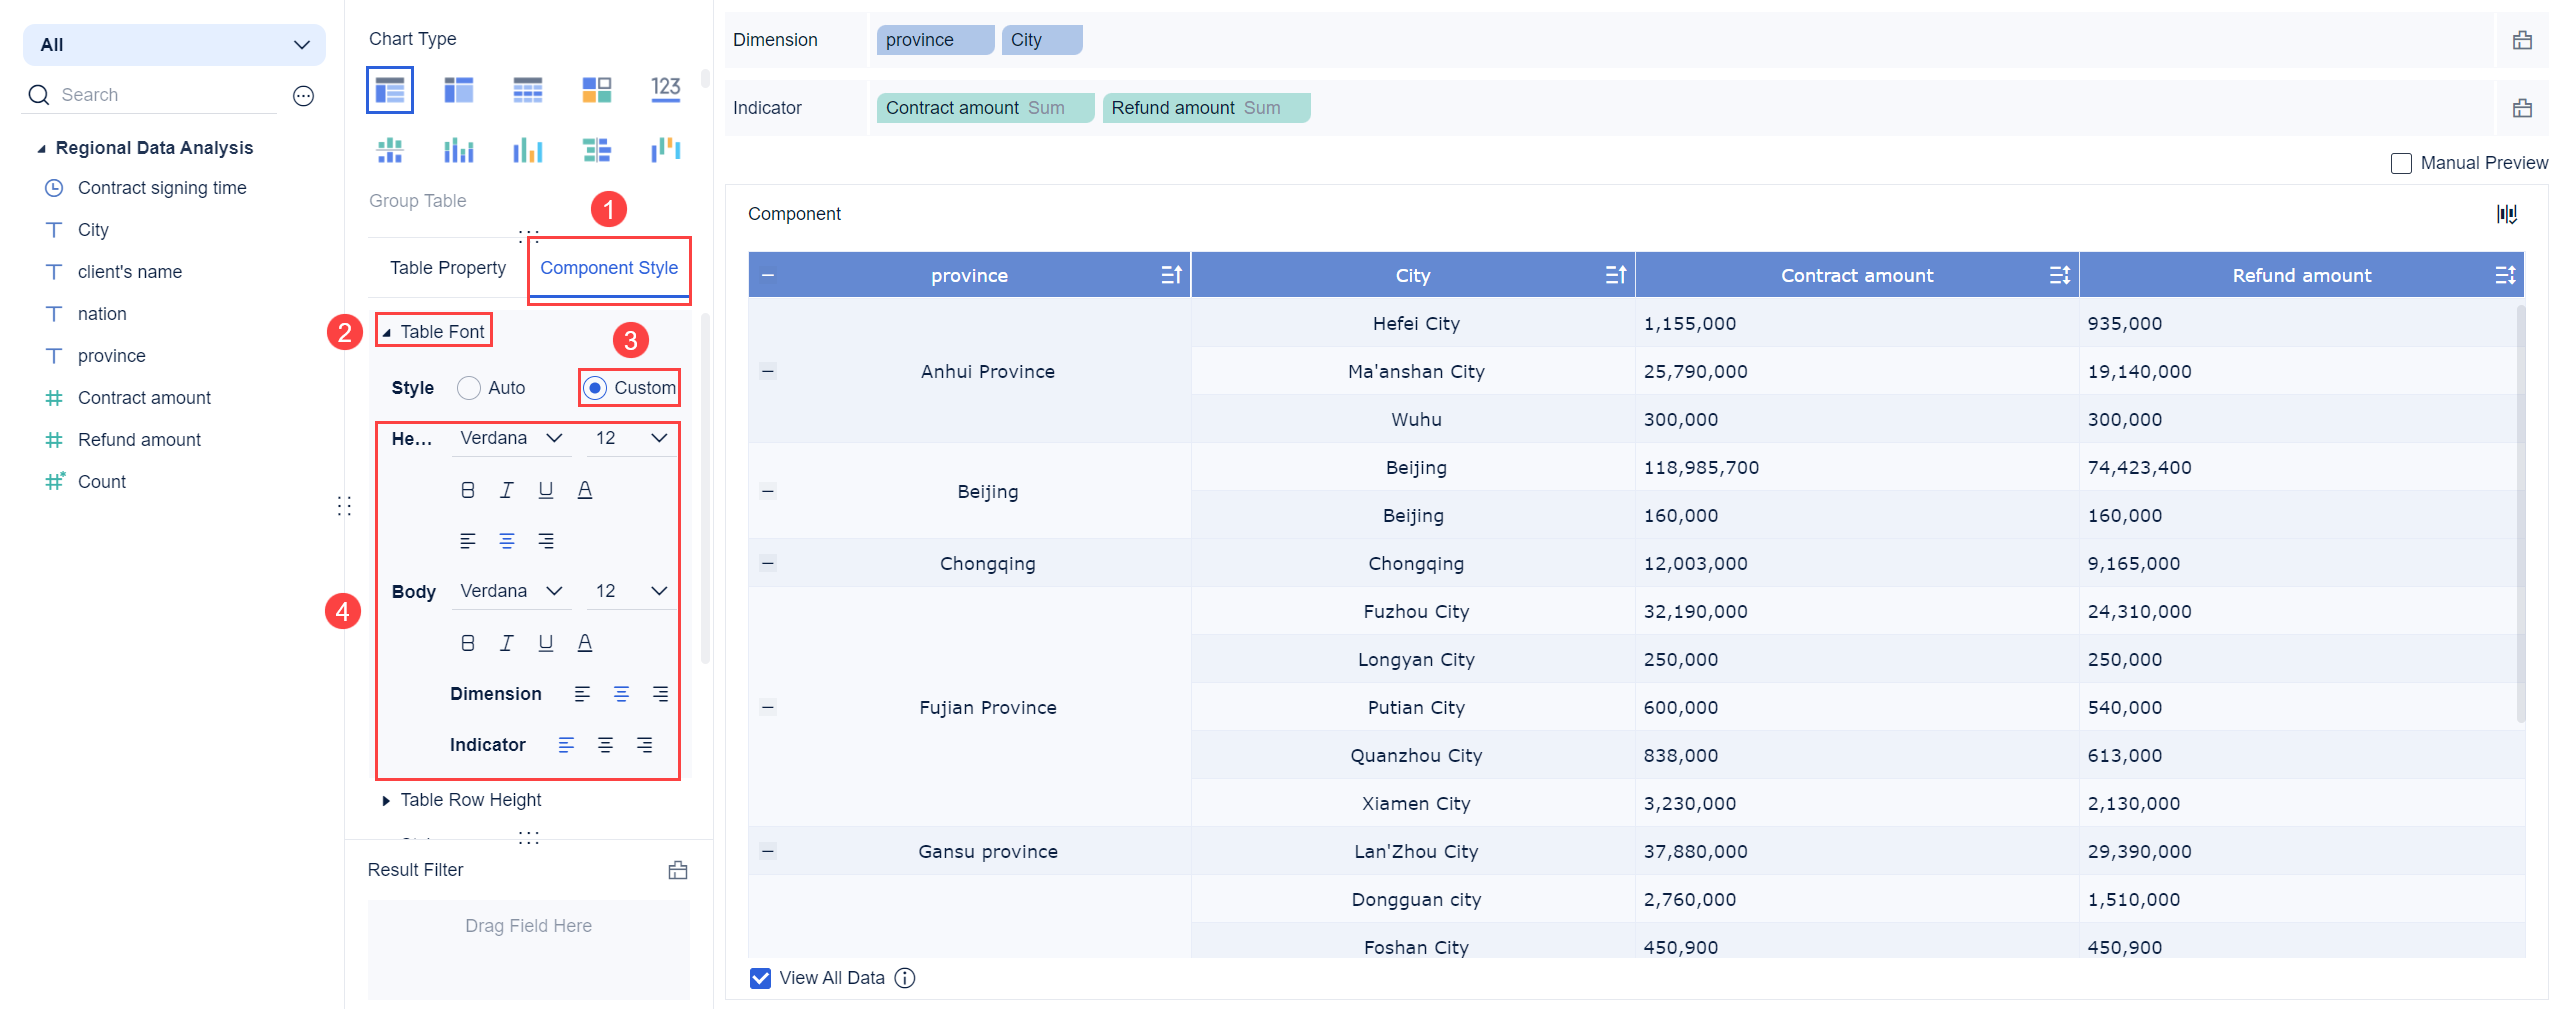2559x1009 pixels.
Task: Select the Auto style radio button
Action: coord(468,388)
